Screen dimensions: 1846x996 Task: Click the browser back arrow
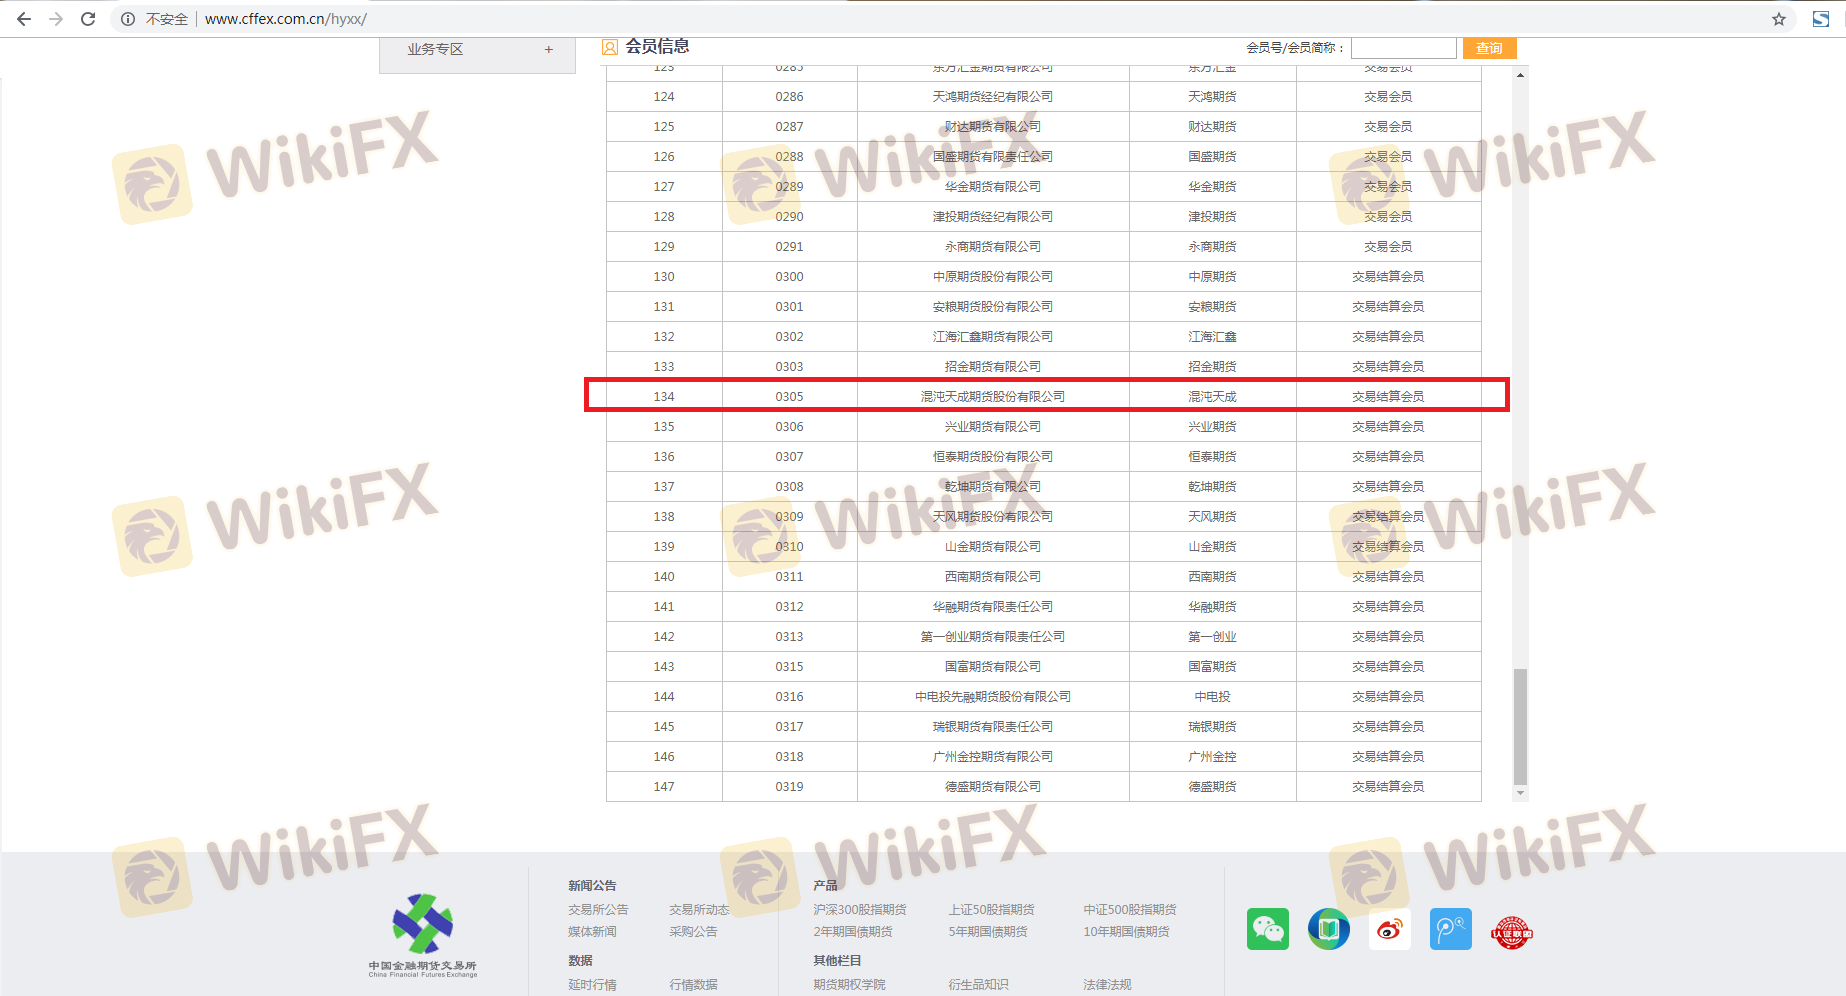coord(24,19)
